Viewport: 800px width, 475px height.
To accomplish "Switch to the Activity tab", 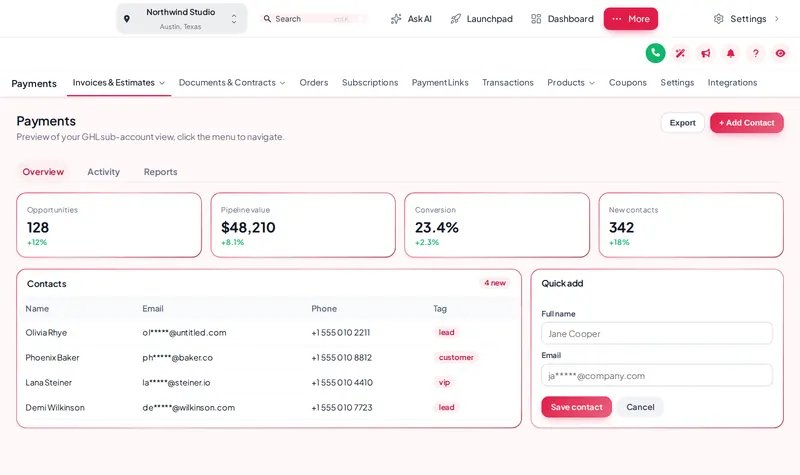I will (104, 172).
